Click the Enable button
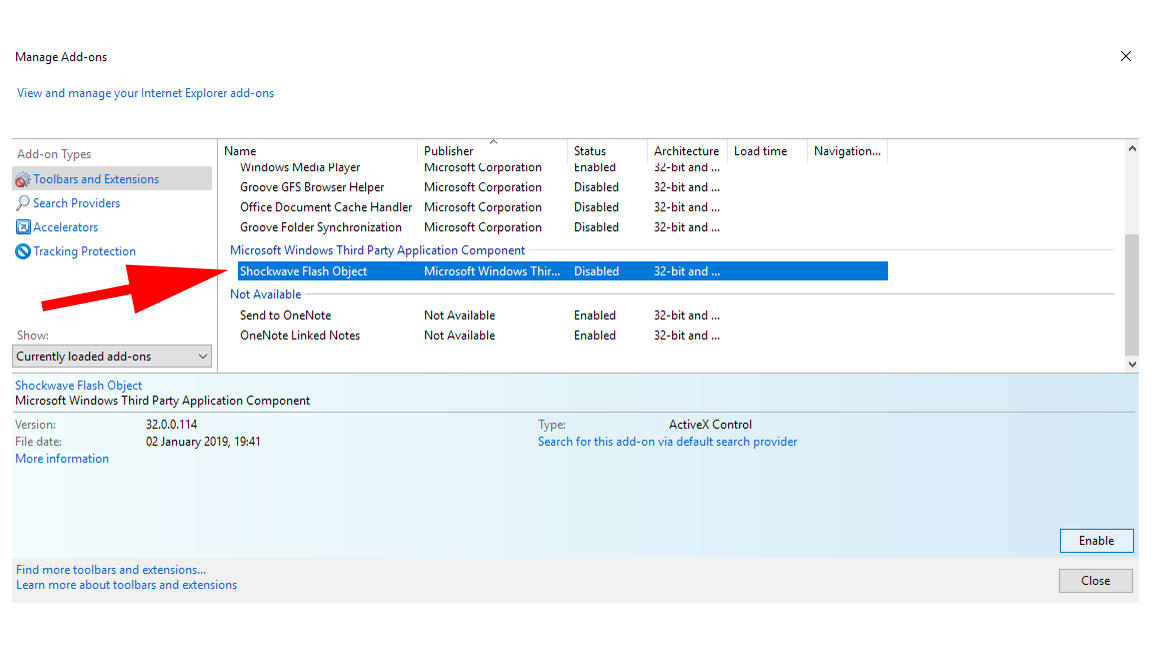Screen dimensions: 1153x649 click(x=1096, y=541)
